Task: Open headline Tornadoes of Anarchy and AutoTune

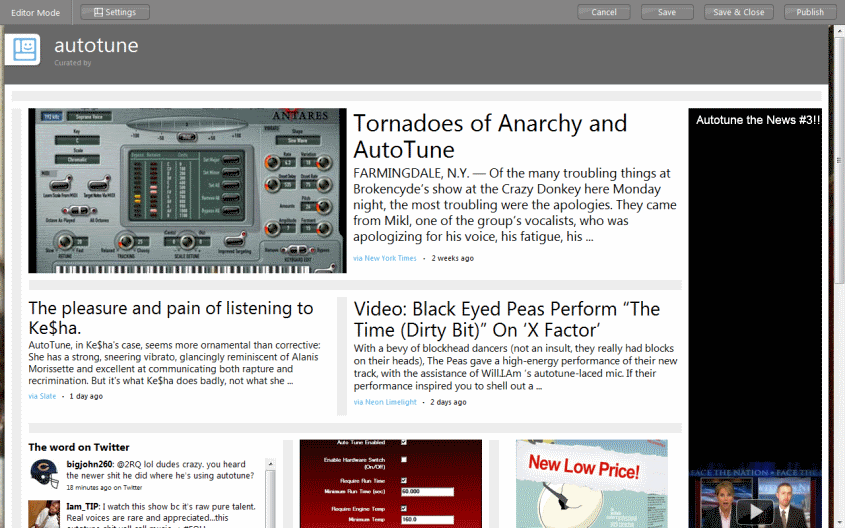Action: (490, 136)
